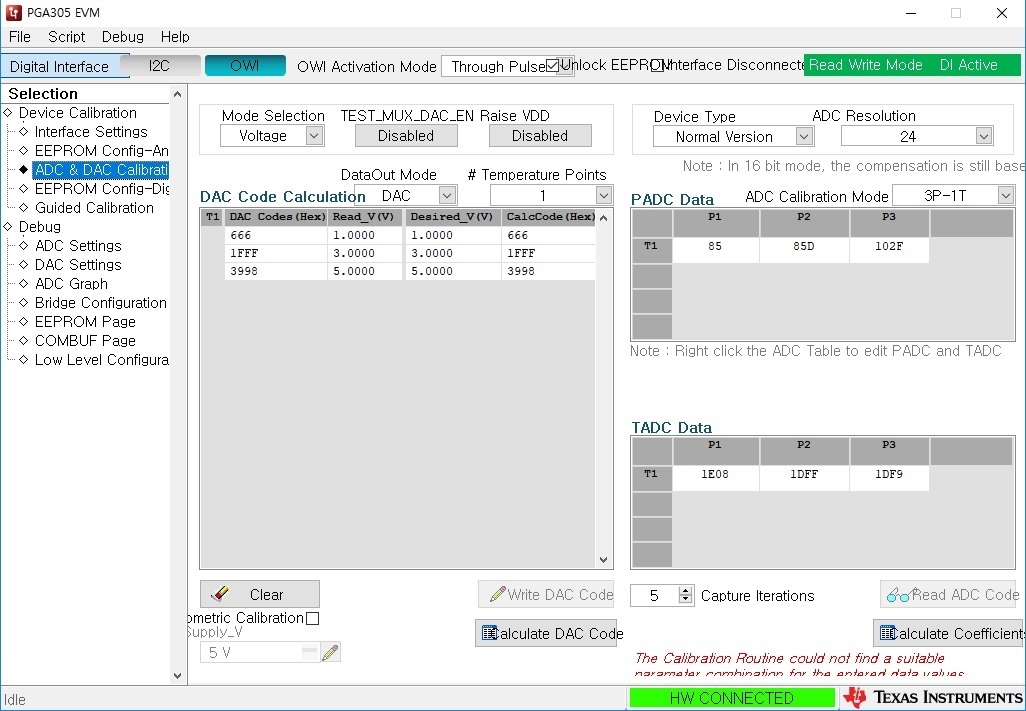Click the table icon on Calculate Coefficients

point(887,633)
